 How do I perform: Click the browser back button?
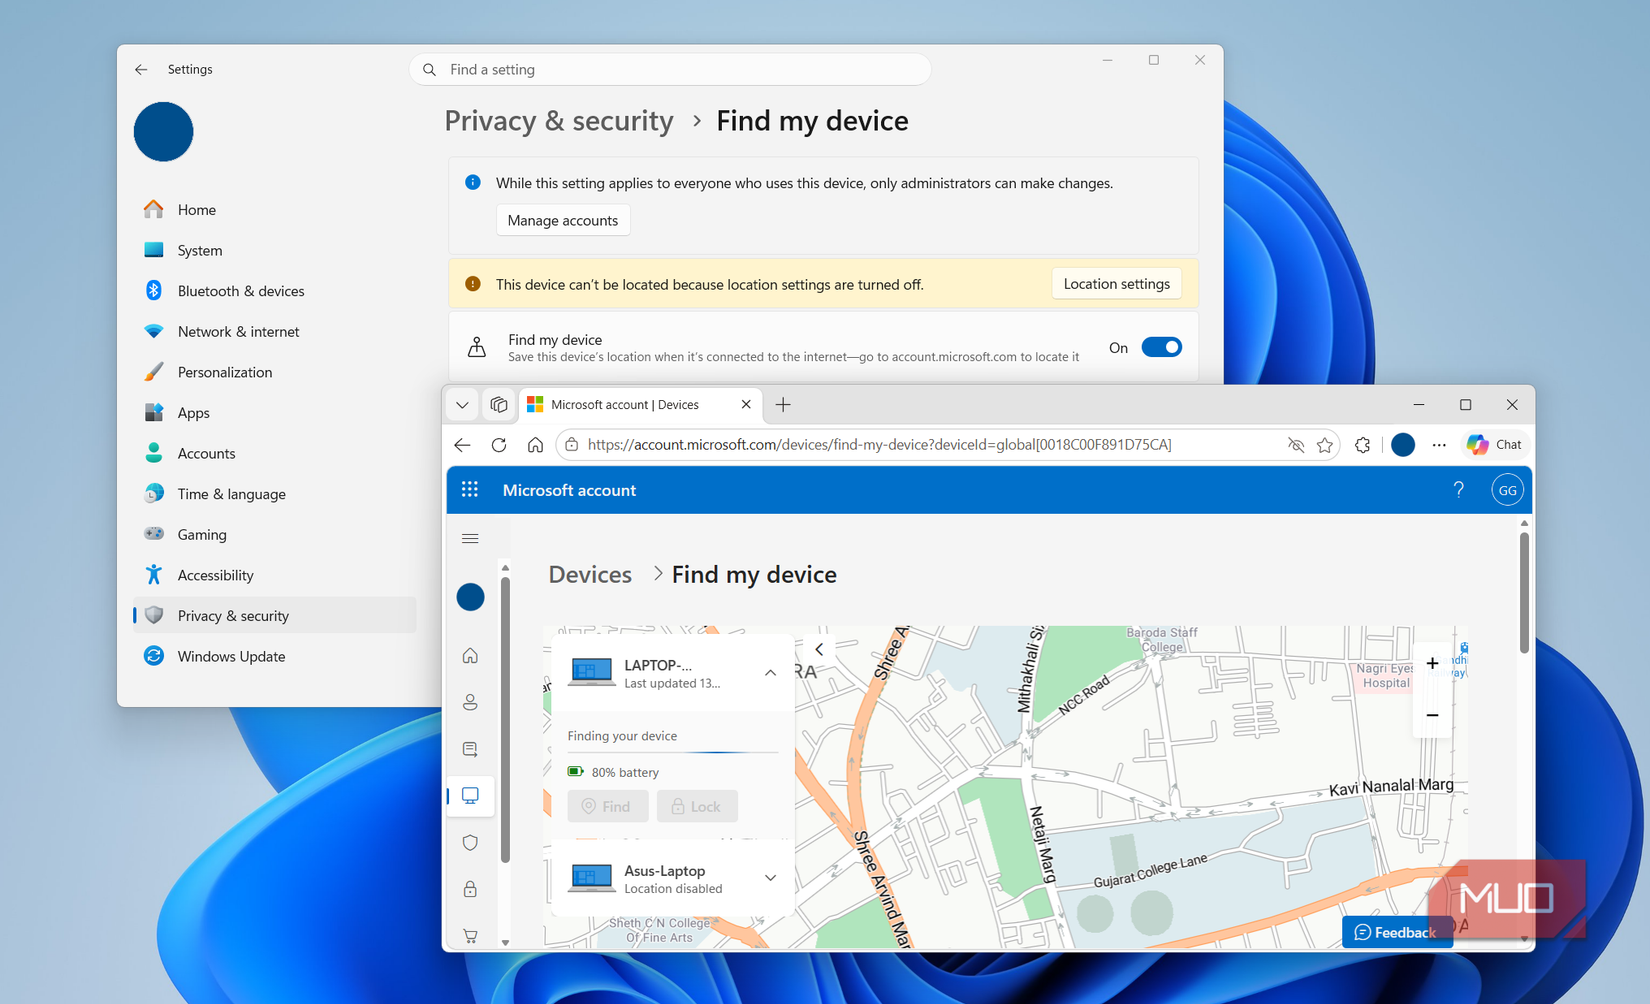462,445
